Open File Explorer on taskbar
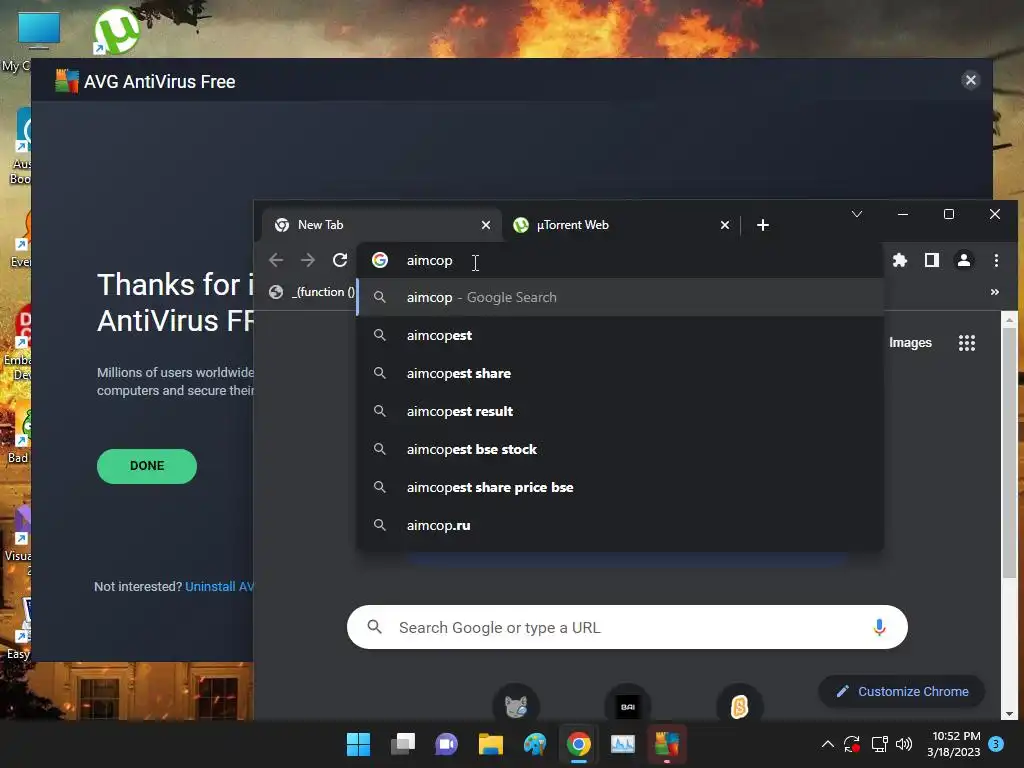The width and height of the screenshot is (1024, 768). click(x=490, y=744)
